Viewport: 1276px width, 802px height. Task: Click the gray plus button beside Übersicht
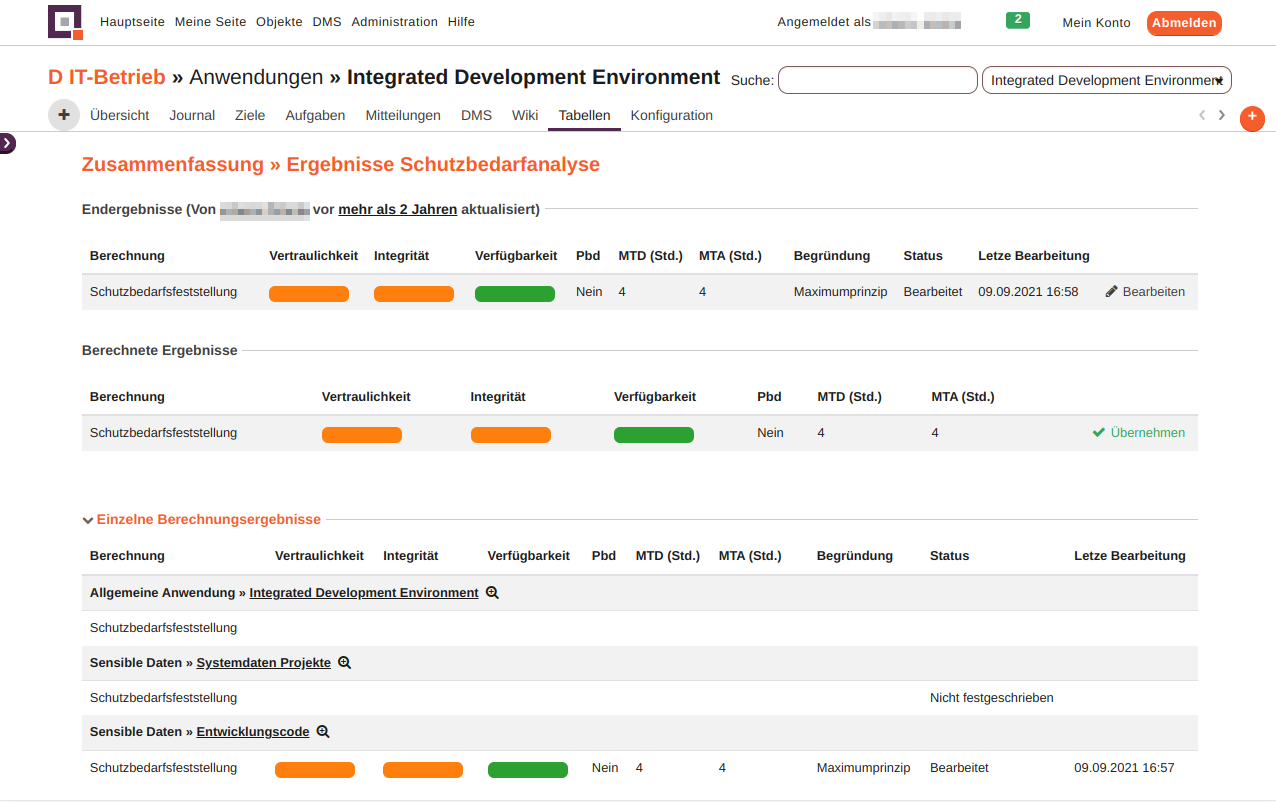tap(64, 115)
